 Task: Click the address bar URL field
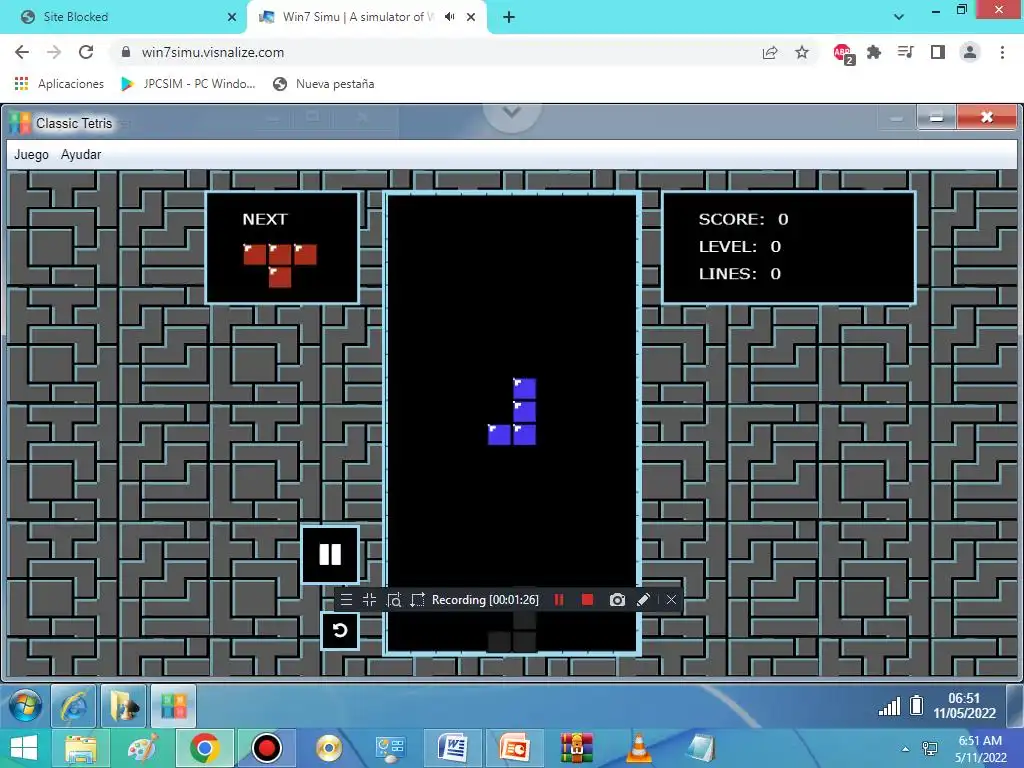pos(431,52)
